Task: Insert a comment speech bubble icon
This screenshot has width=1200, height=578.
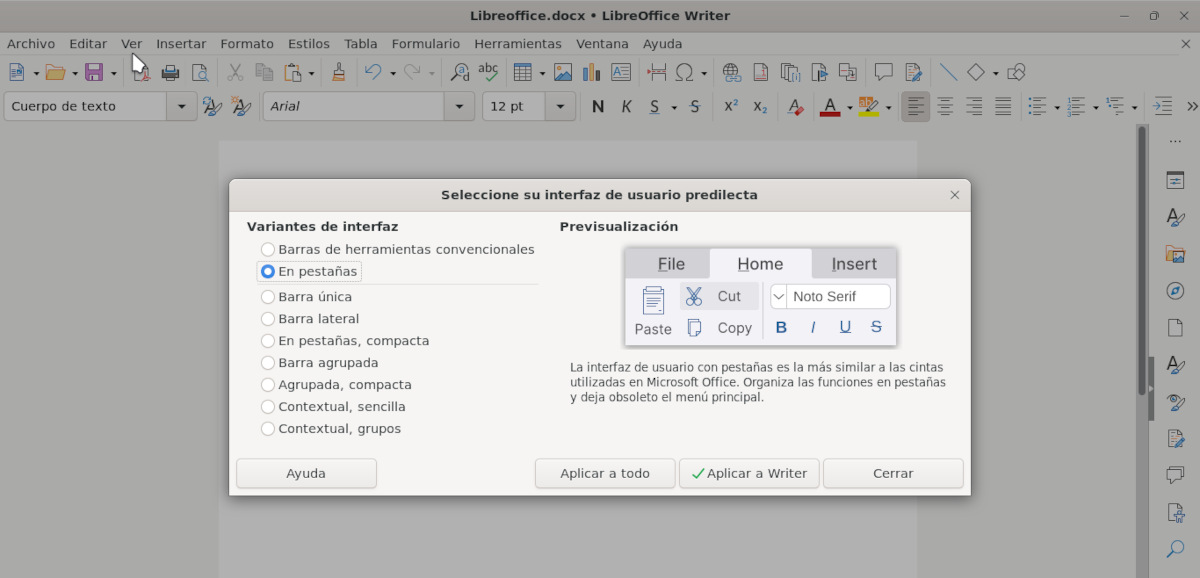Action: pyautogui.click(x=884, y=72)
